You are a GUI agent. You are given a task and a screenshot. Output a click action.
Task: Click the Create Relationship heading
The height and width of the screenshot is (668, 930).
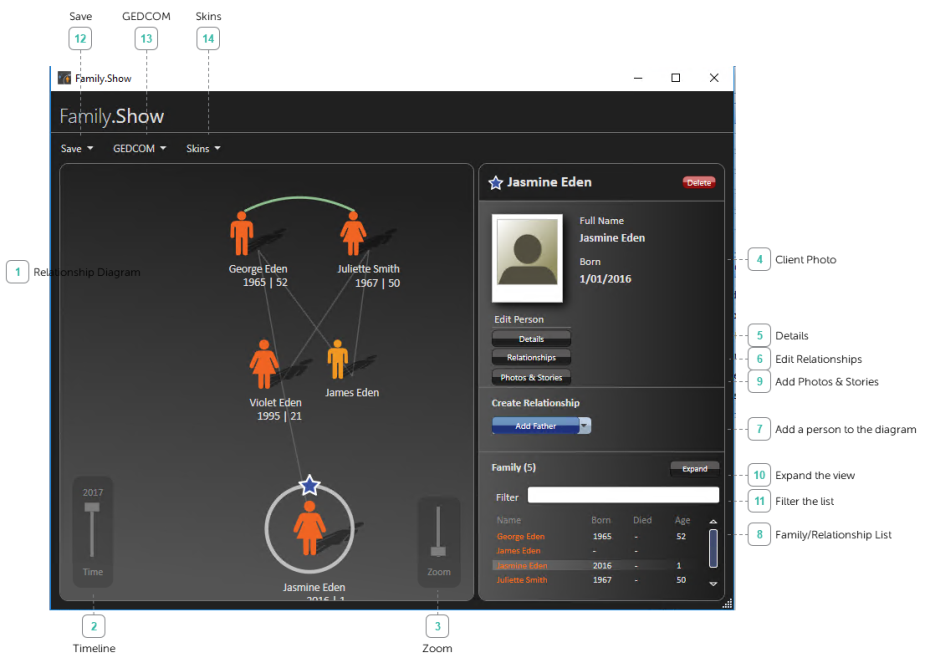click(536, 403)
